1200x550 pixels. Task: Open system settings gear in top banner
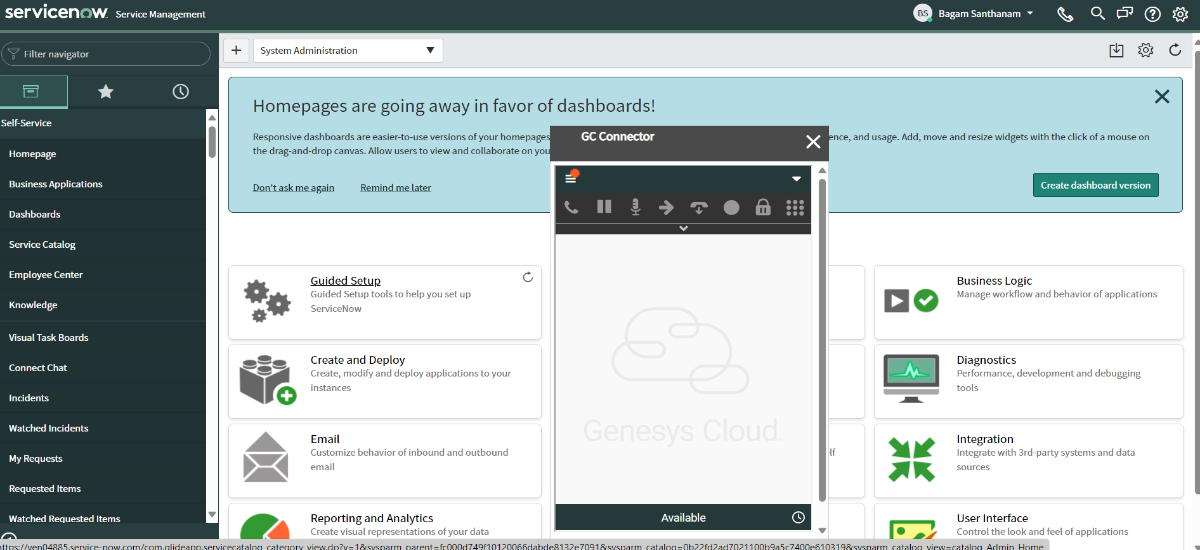tap(1180, 14)
